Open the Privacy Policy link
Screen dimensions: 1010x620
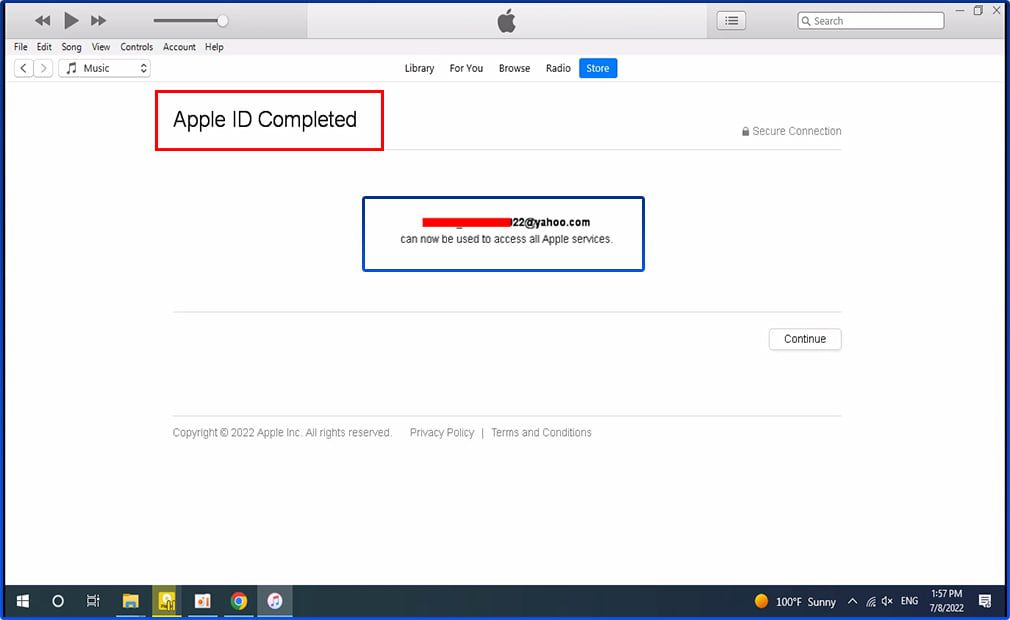coord(442,433)
